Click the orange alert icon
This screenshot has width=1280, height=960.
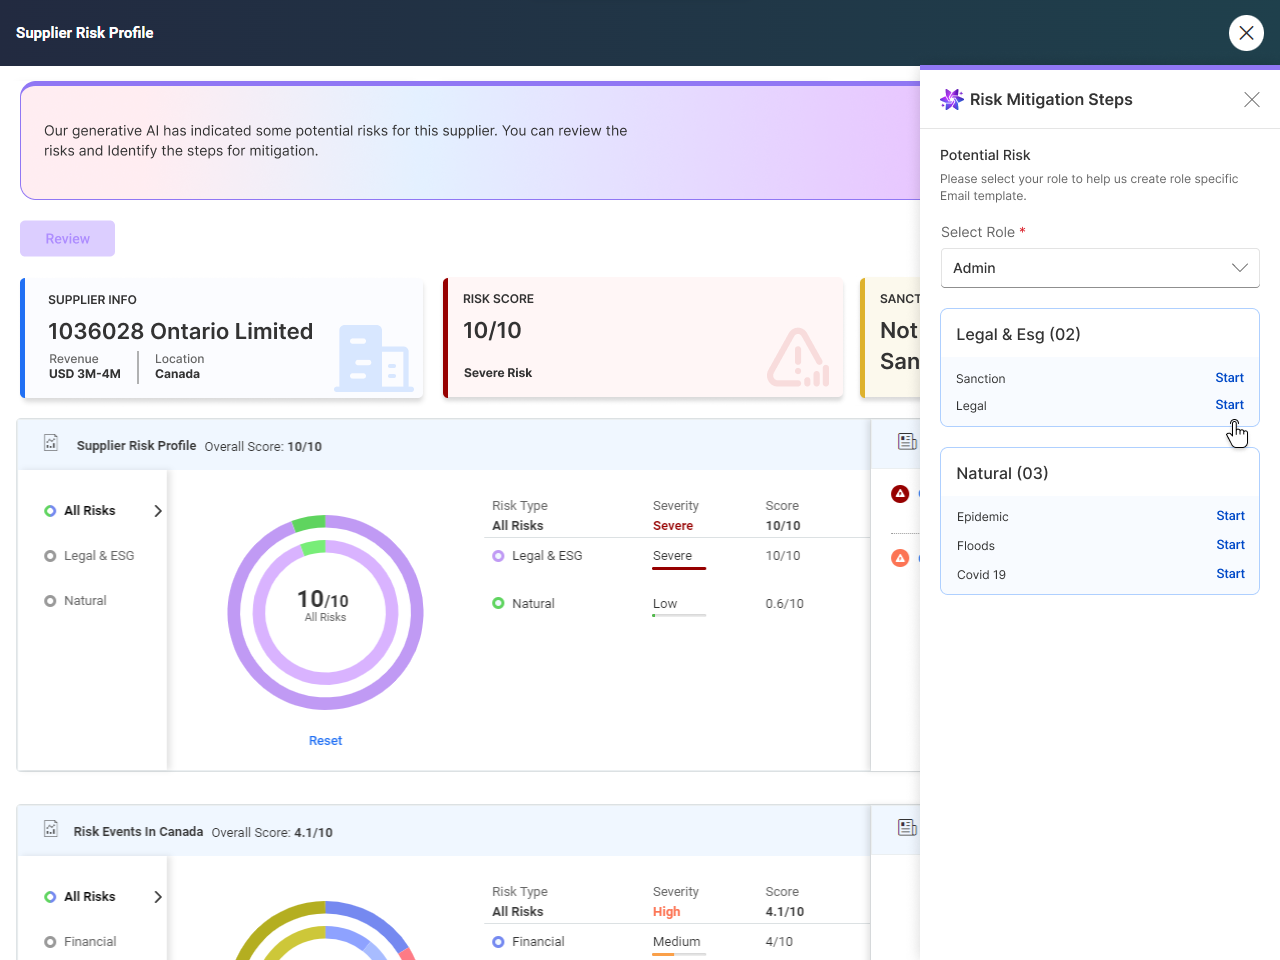coord(900,558)
